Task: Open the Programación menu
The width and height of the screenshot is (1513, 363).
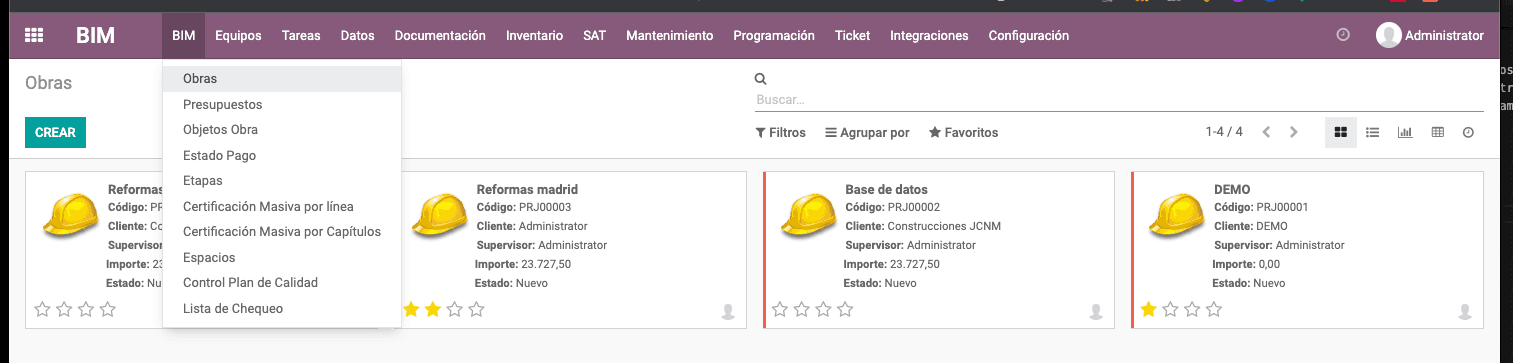Action: (774, 35)
